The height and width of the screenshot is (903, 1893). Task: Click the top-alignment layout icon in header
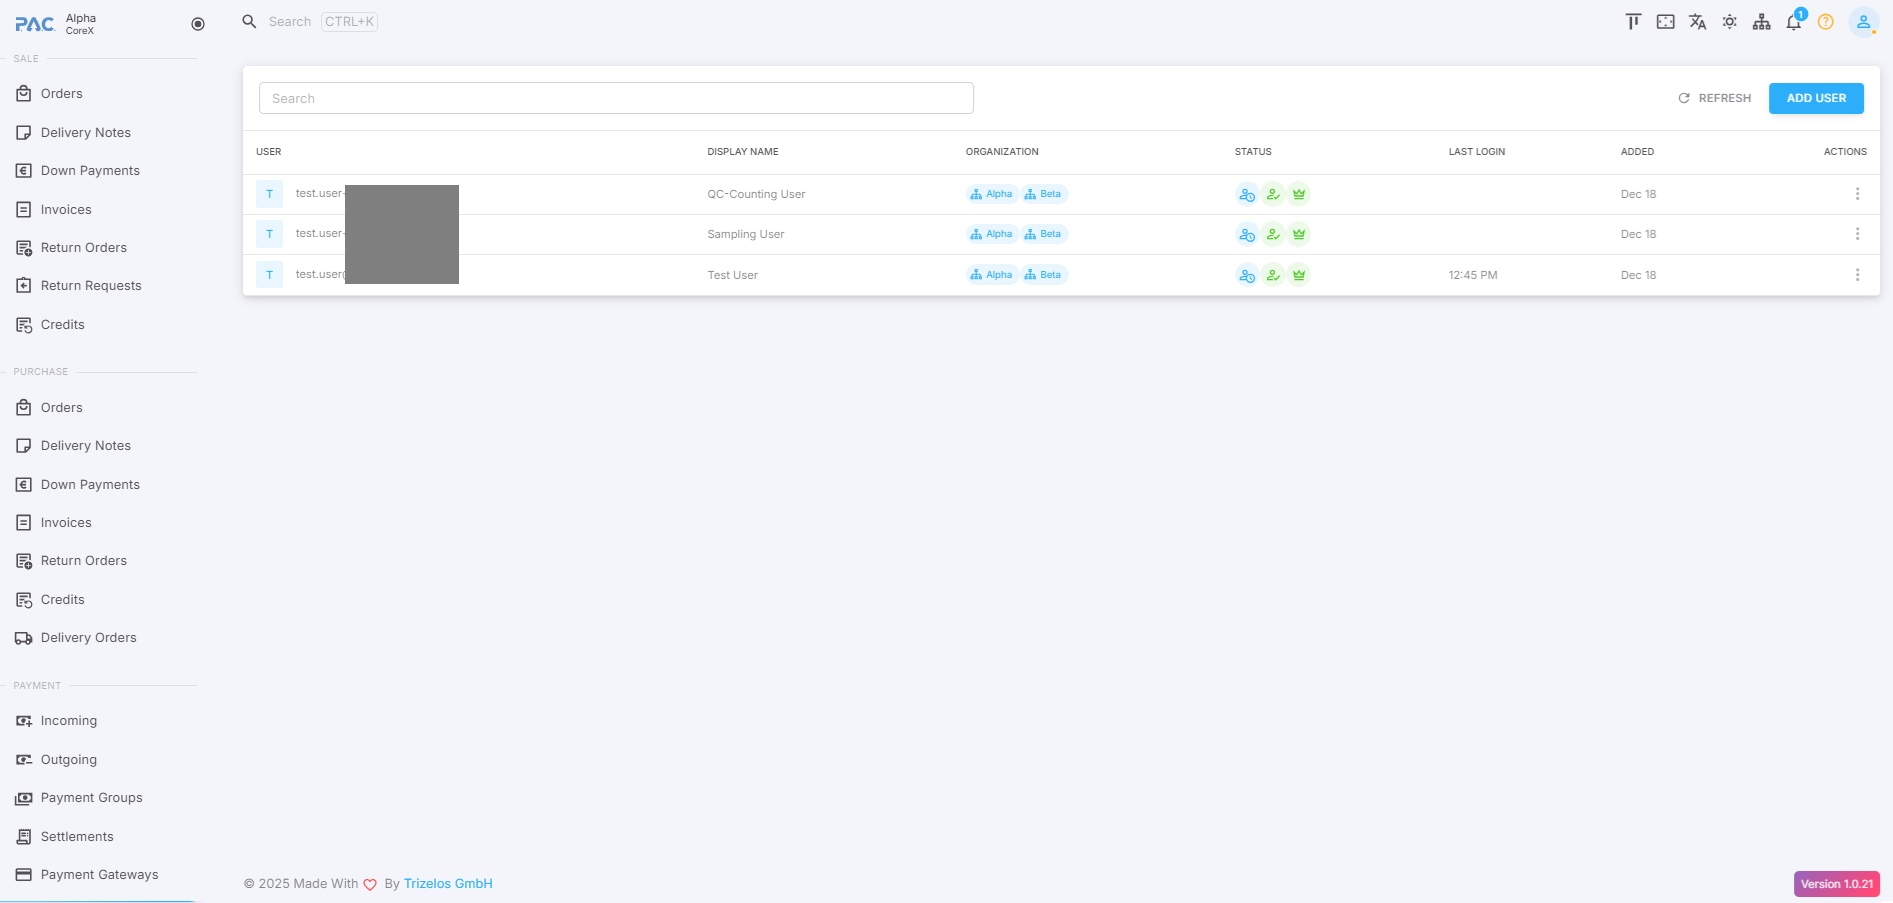[x=1633, y=22]
